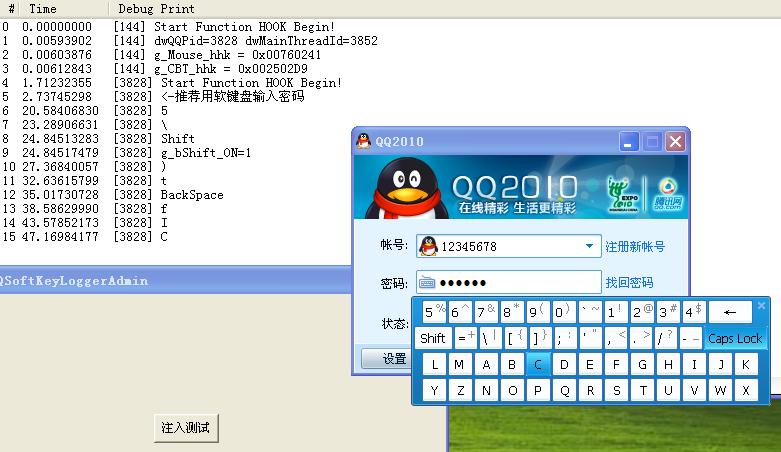Click the E key on soft keyboard
781x452 pixels.
tap(590, 364)
